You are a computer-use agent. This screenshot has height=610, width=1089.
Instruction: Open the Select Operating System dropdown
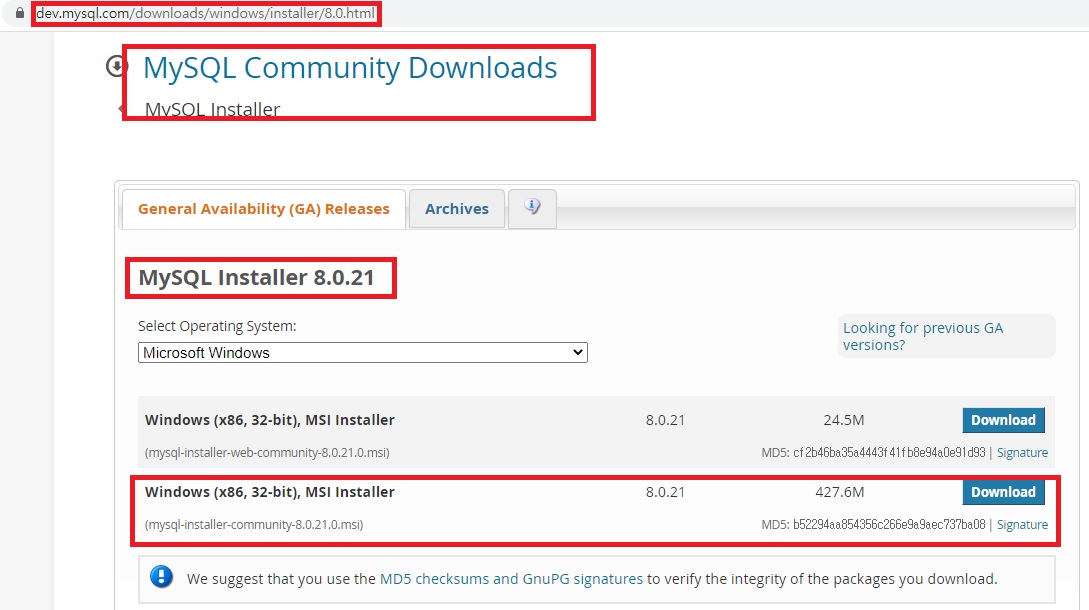363,352
